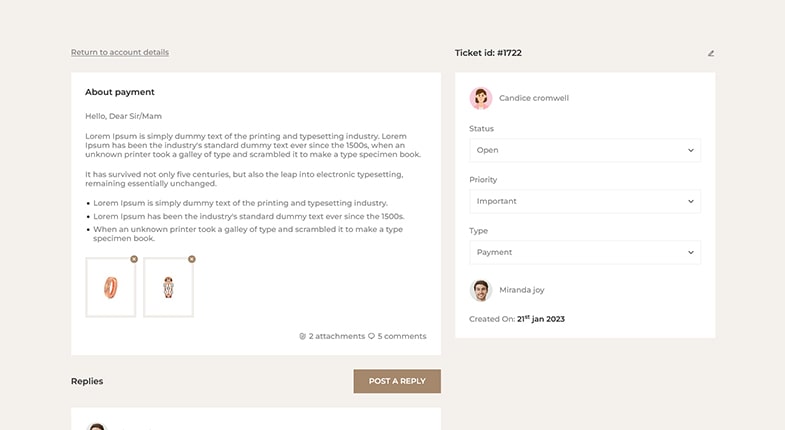785x430 pixels.
Task: Click the Post a Reply button
Action: (x=397, y=381)
